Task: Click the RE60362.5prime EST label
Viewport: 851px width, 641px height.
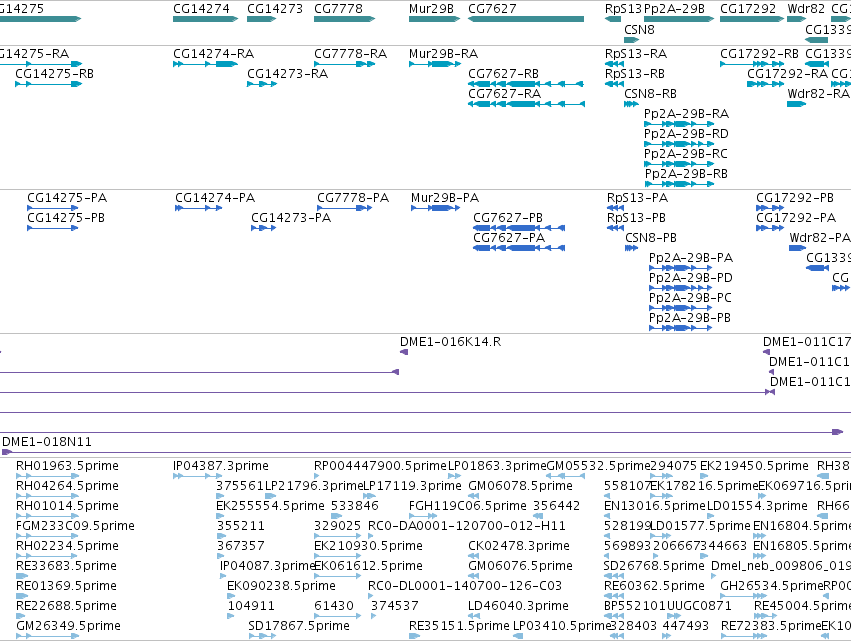Action: click(x=654, y=586)
